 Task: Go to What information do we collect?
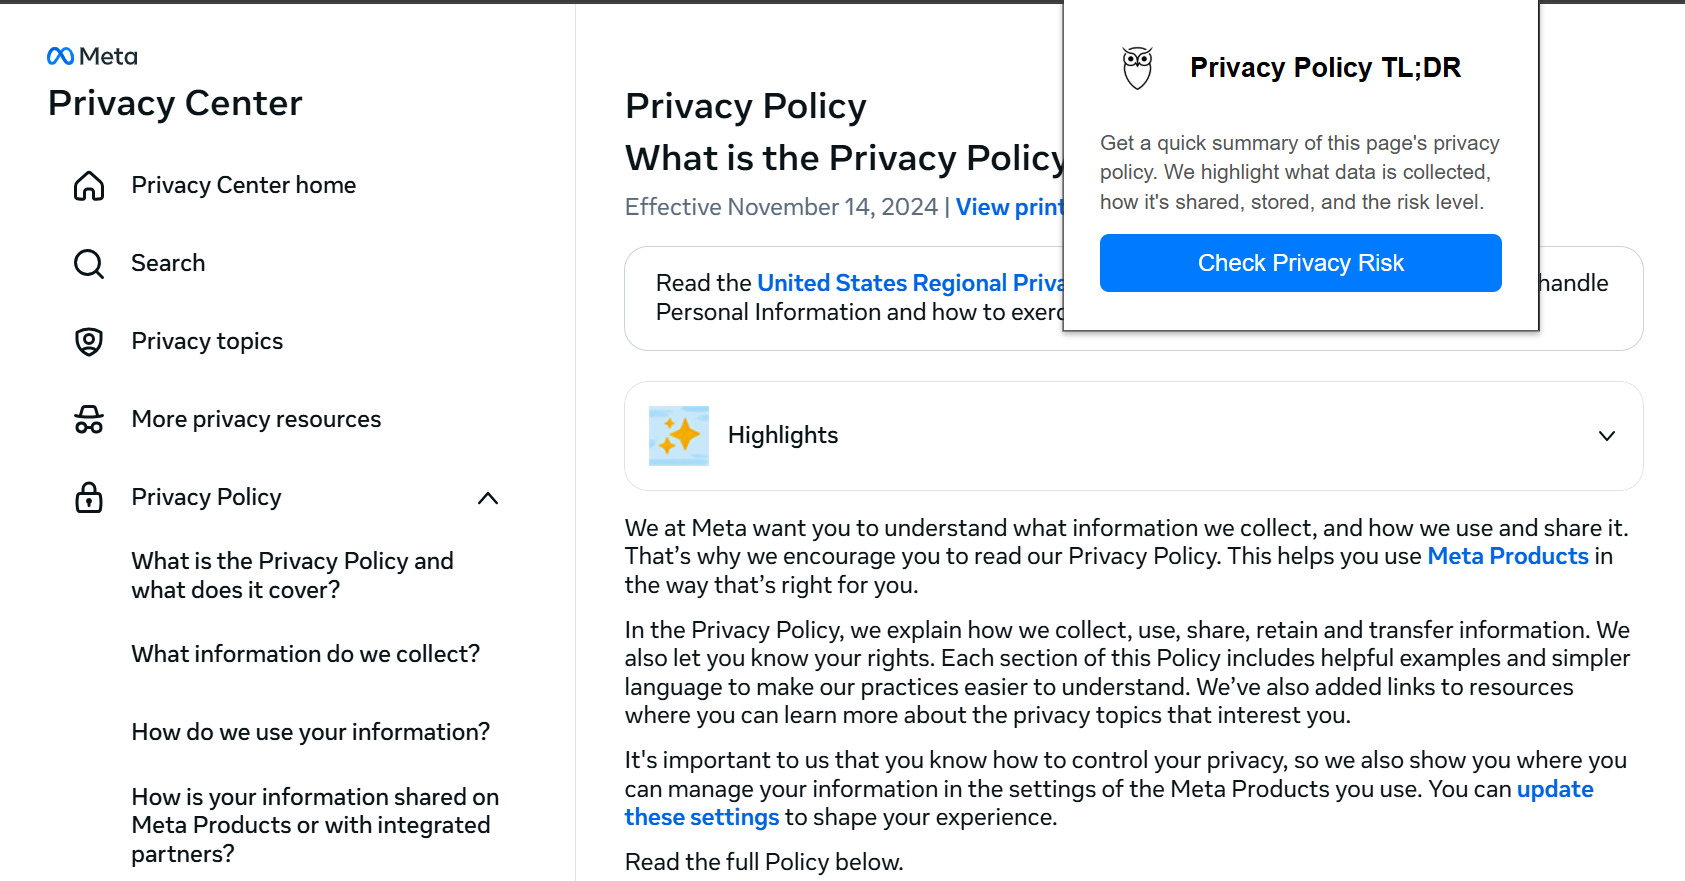[x=305, y=655]
